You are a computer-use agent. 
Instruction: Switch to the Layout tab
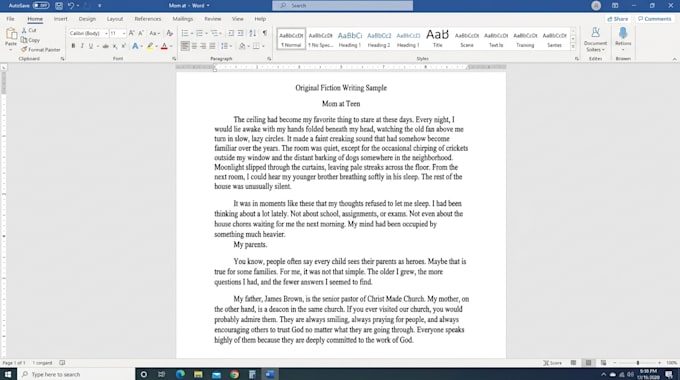coord(115,19)
